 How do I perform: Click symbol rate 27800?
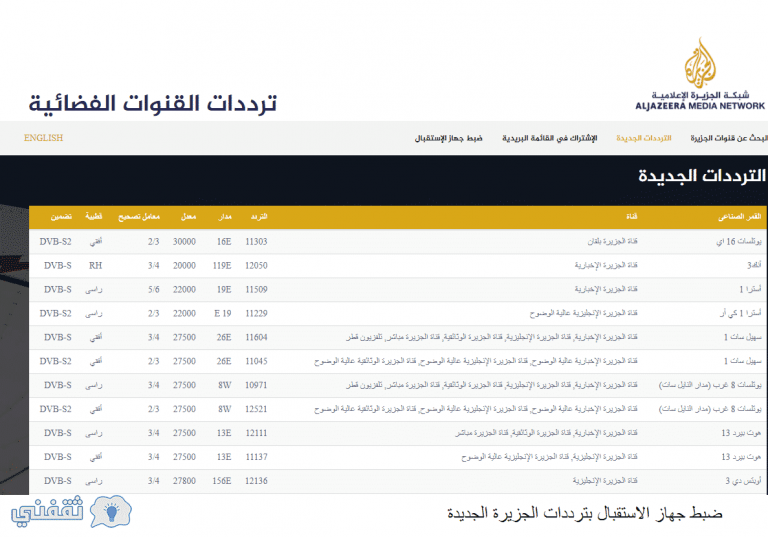click(x=184, y=481)
